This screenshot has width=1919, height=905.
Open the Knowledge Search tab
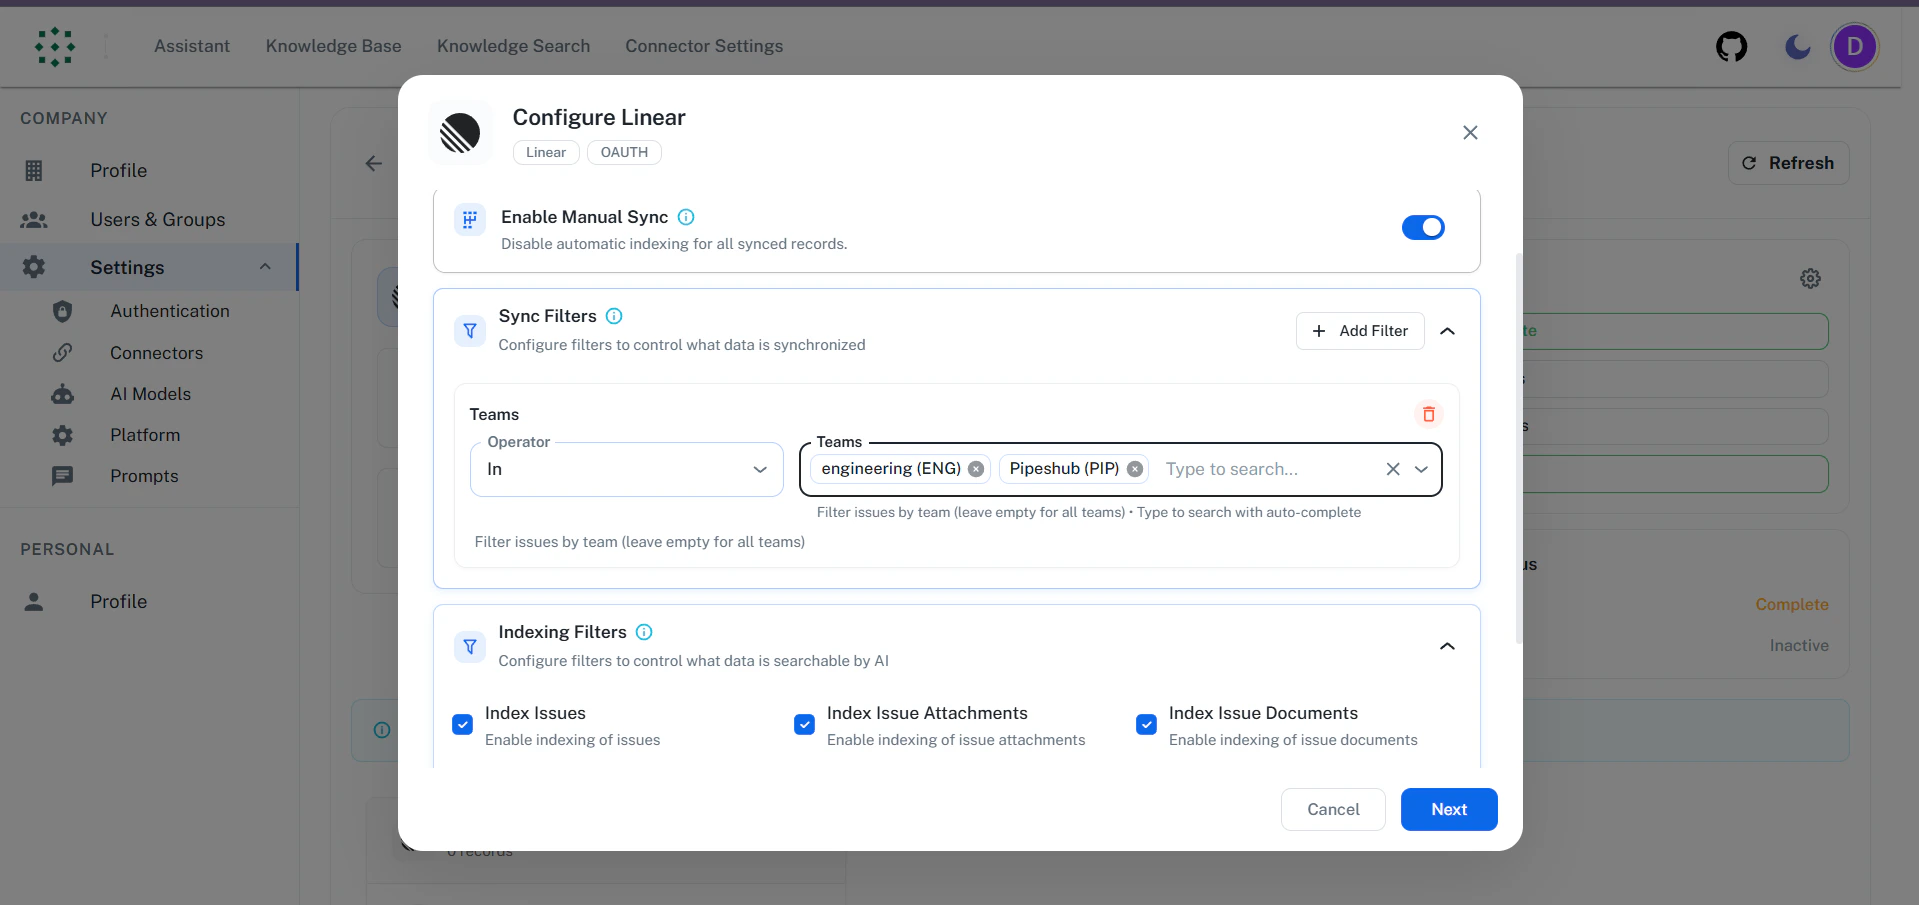[x=513, y=46]
